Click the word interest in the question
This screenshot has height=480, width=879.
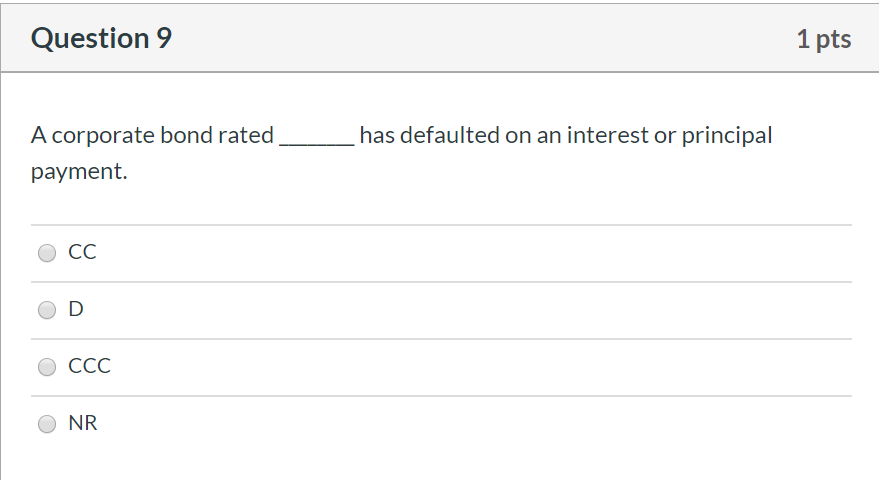click(607, 136)
